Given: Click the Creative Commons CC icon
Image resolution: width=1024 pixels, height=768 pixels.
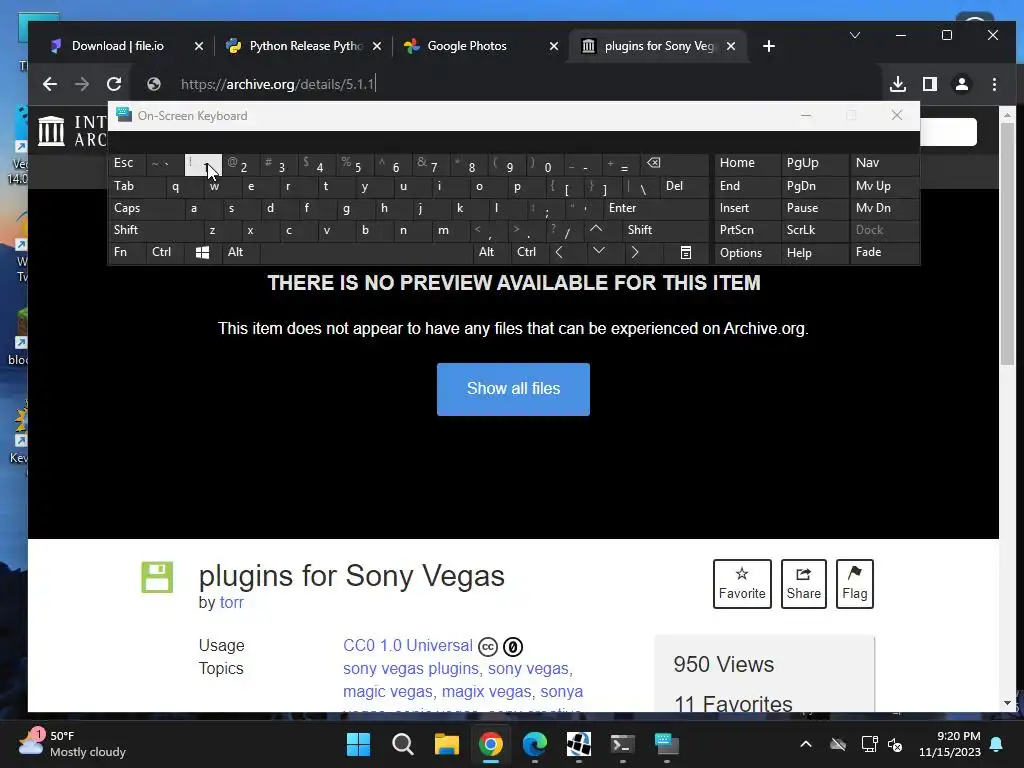Looking at the screenshot, I should [488, 647].
